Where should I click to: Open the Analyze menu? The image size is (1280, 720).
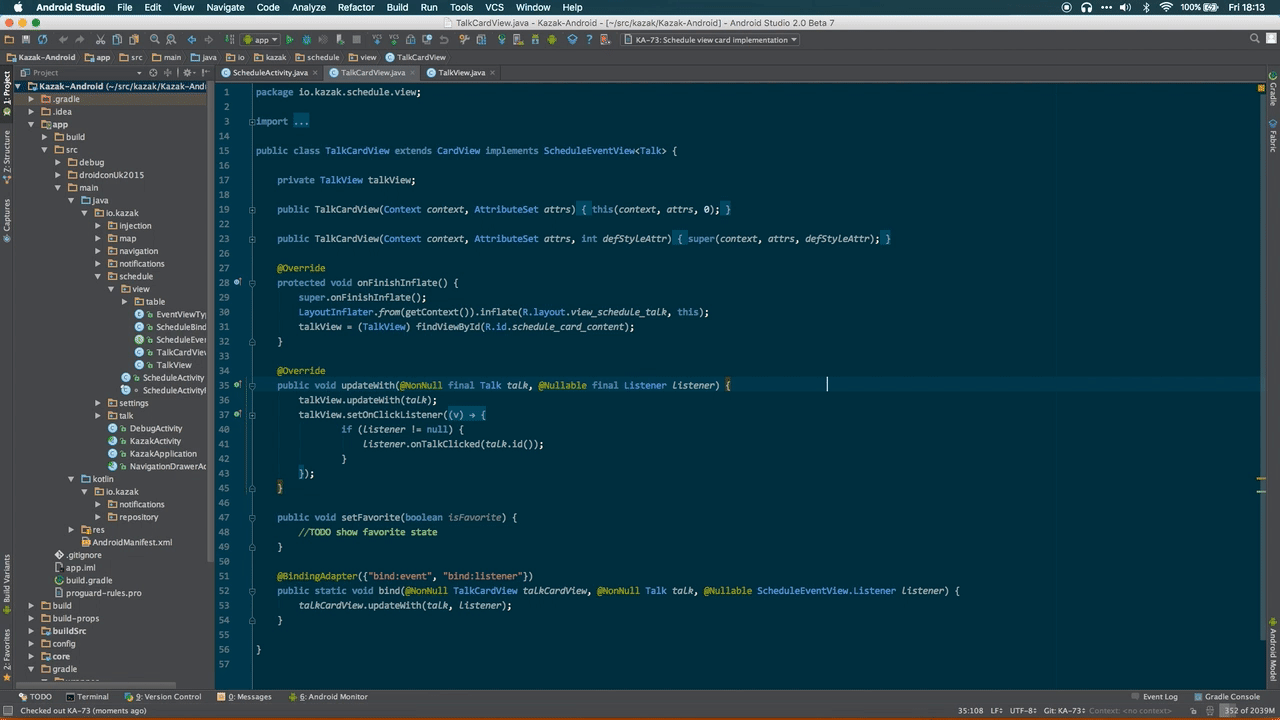tap(308, 7)
